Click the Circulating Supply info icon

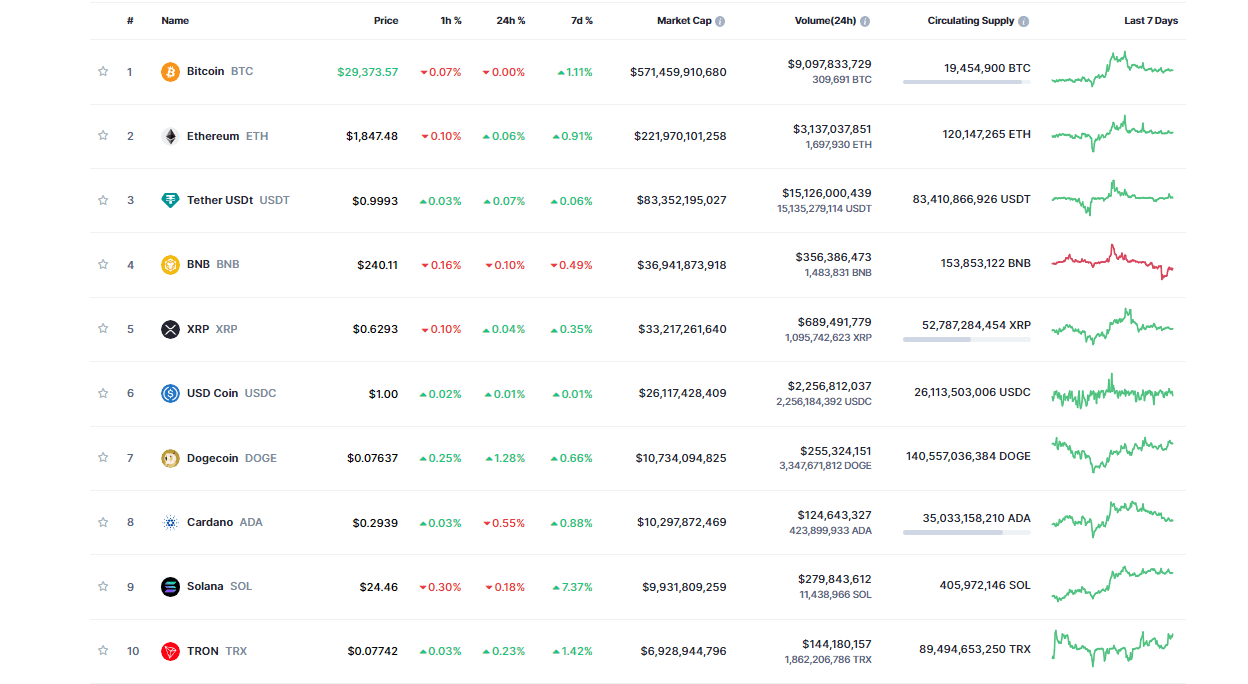(1024, 21)
